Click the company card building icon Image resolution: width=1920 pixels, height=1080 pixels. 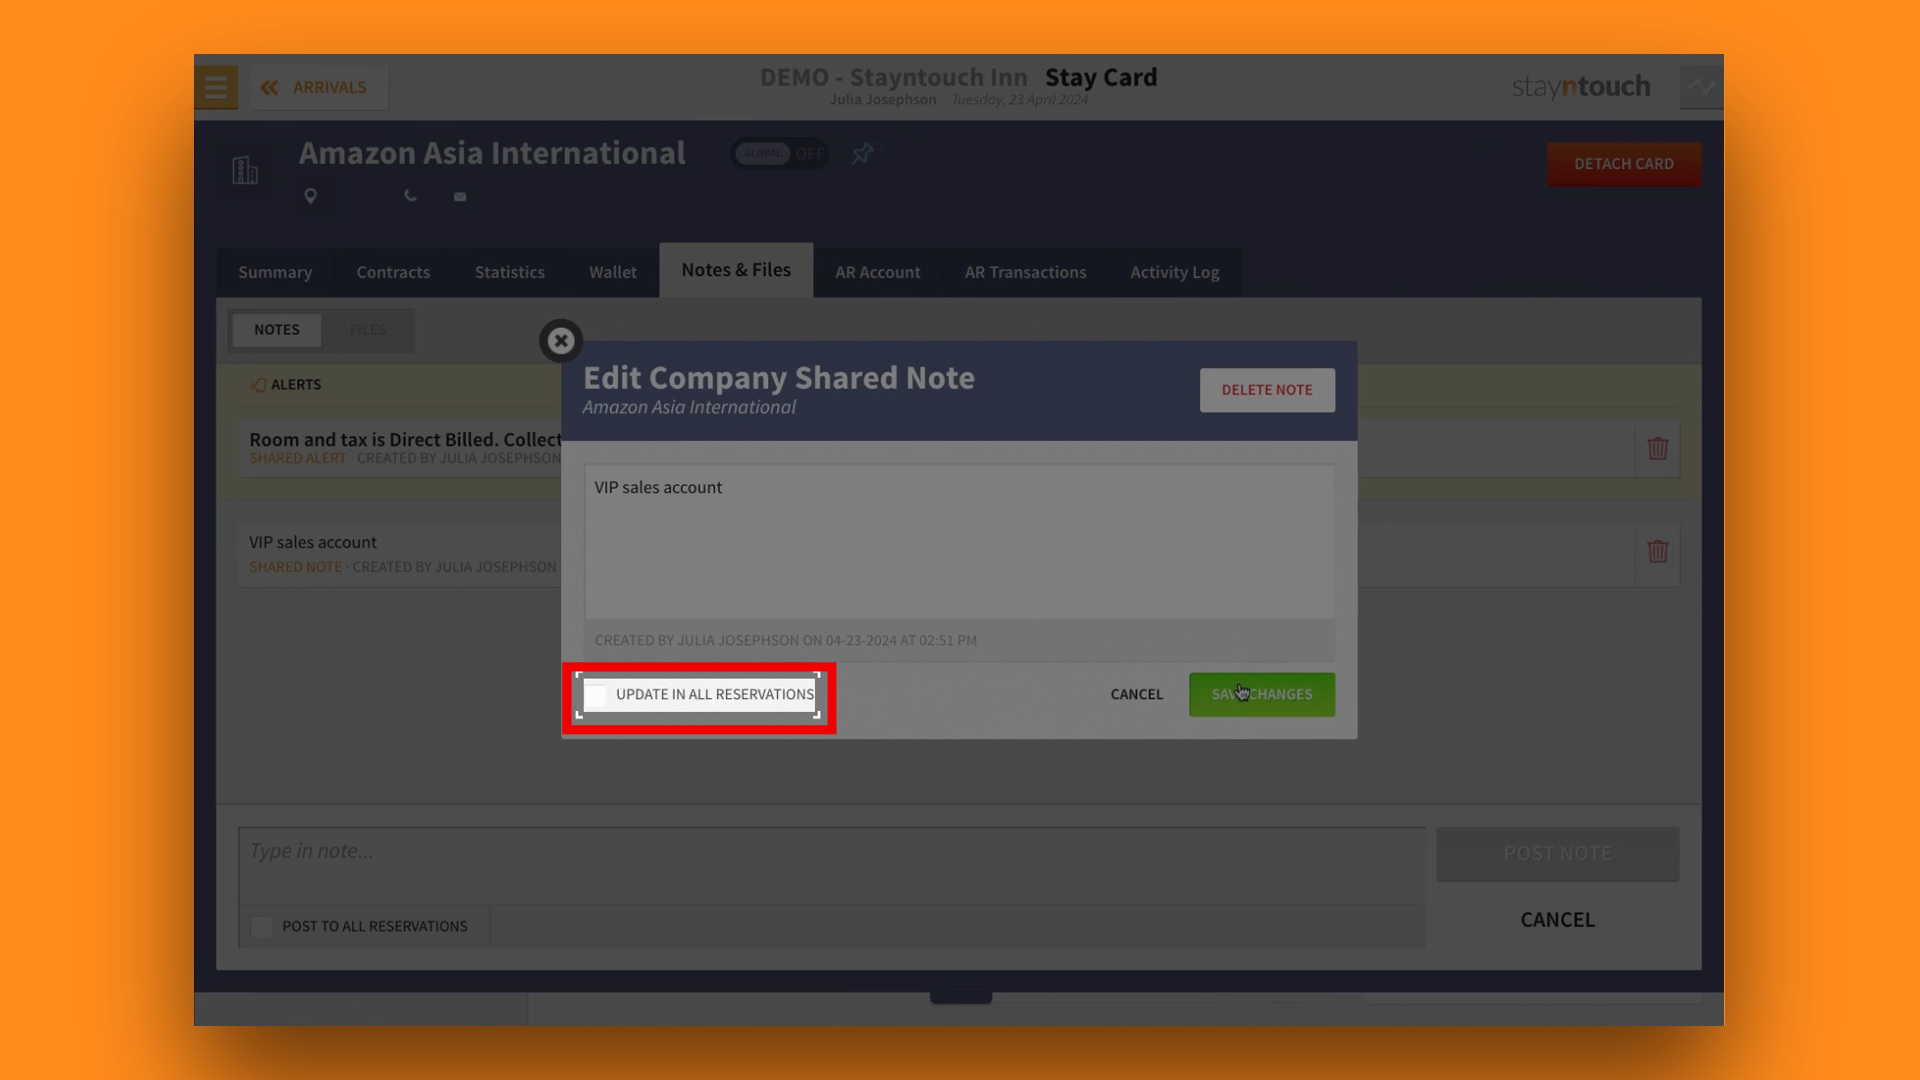(245, 170)
